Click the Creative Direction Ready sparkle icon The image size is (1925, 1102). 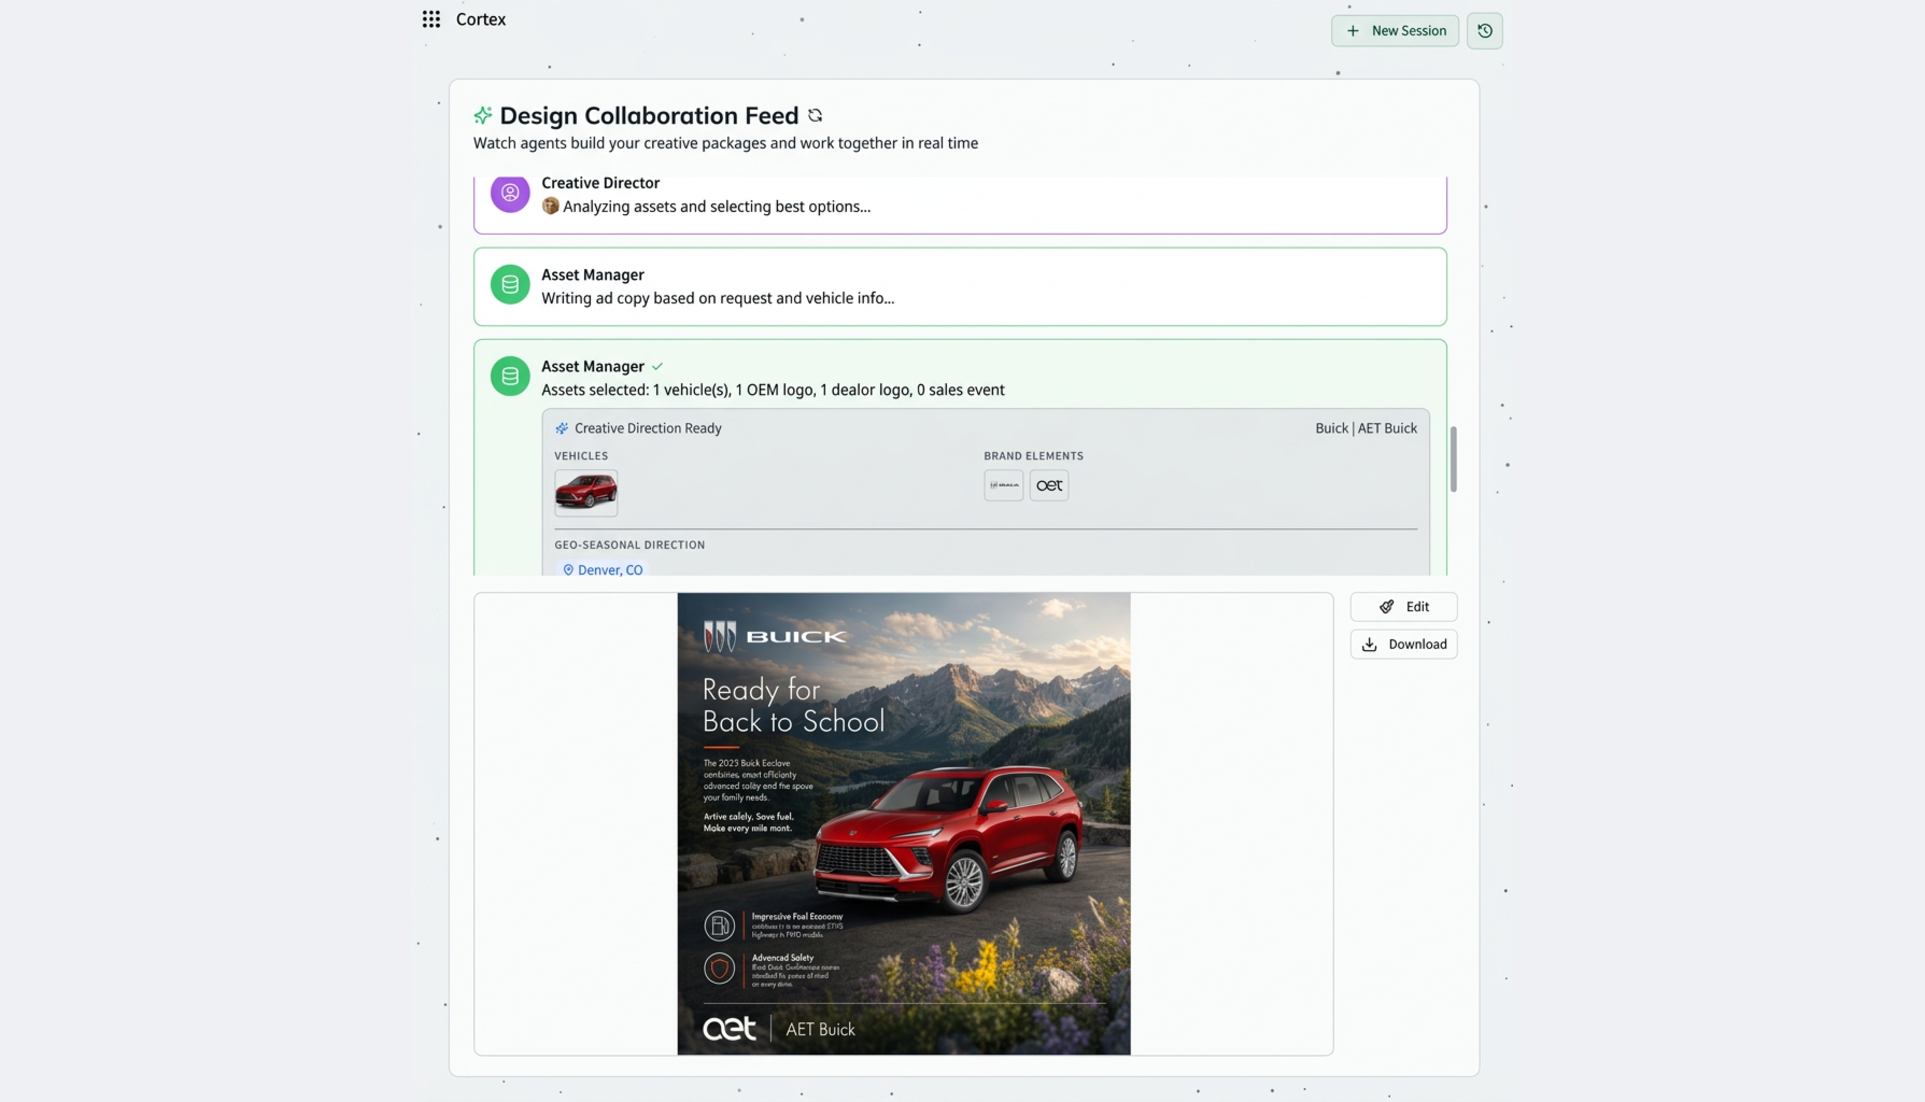(x=562, y=428)
